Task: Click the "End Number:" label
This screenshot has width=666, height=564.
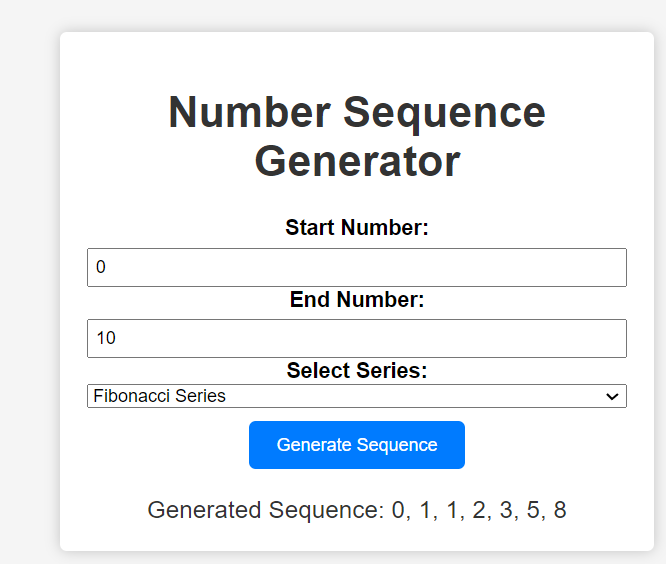Action: 356,299
